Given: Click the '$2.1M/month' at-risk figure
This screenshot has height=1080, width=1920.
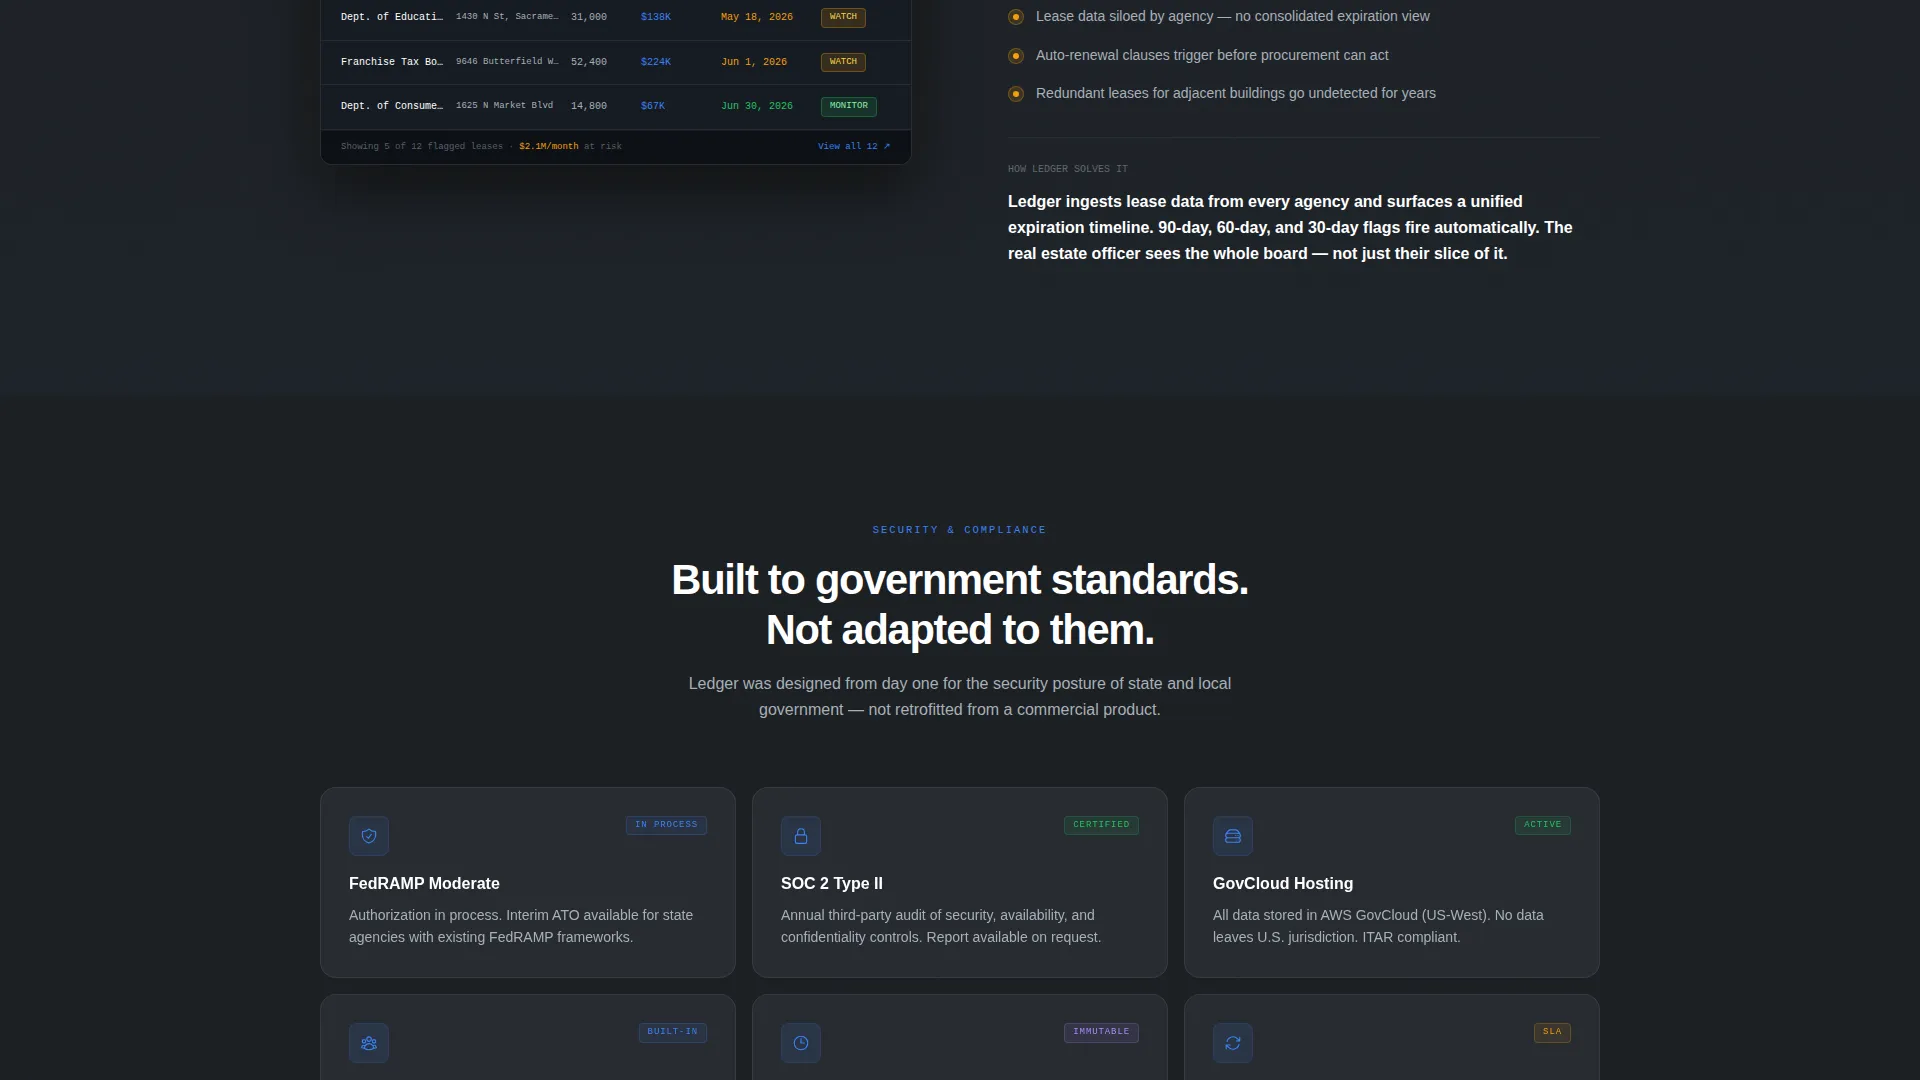Looking at the screenshot, I should (549, 146).
